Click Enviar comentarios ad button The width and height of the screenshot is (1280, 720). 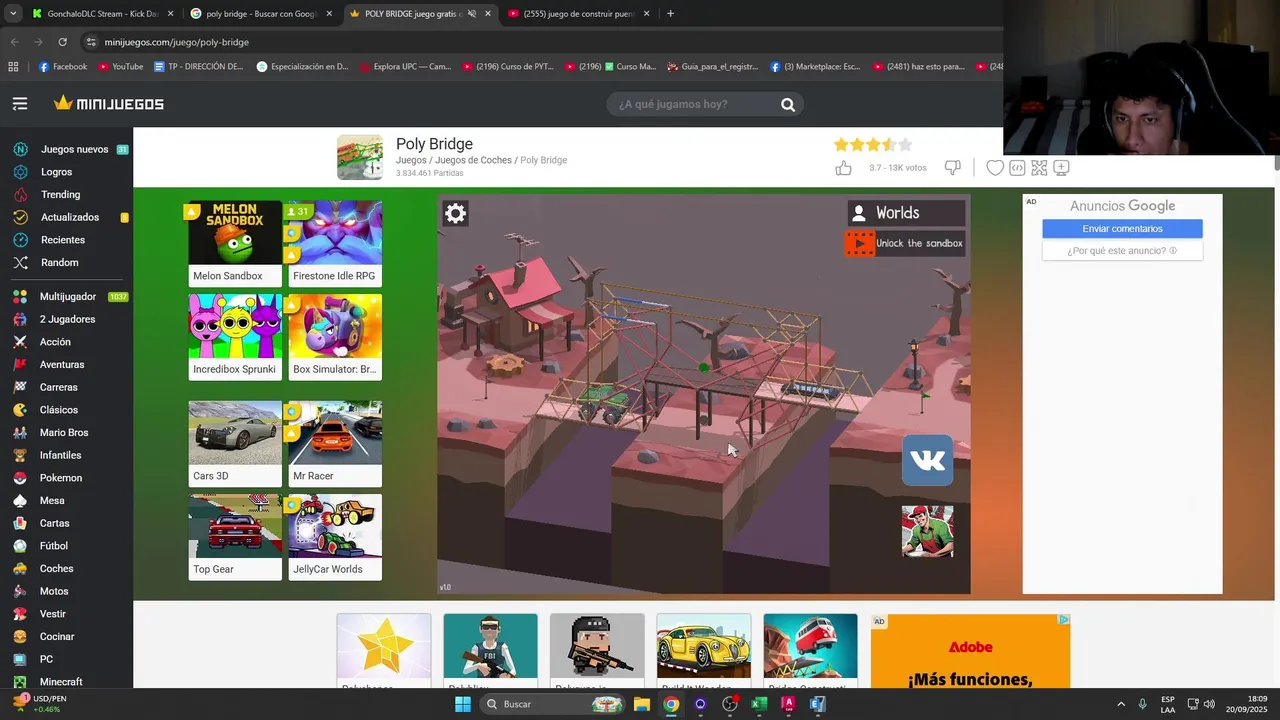coord(1122,229)
